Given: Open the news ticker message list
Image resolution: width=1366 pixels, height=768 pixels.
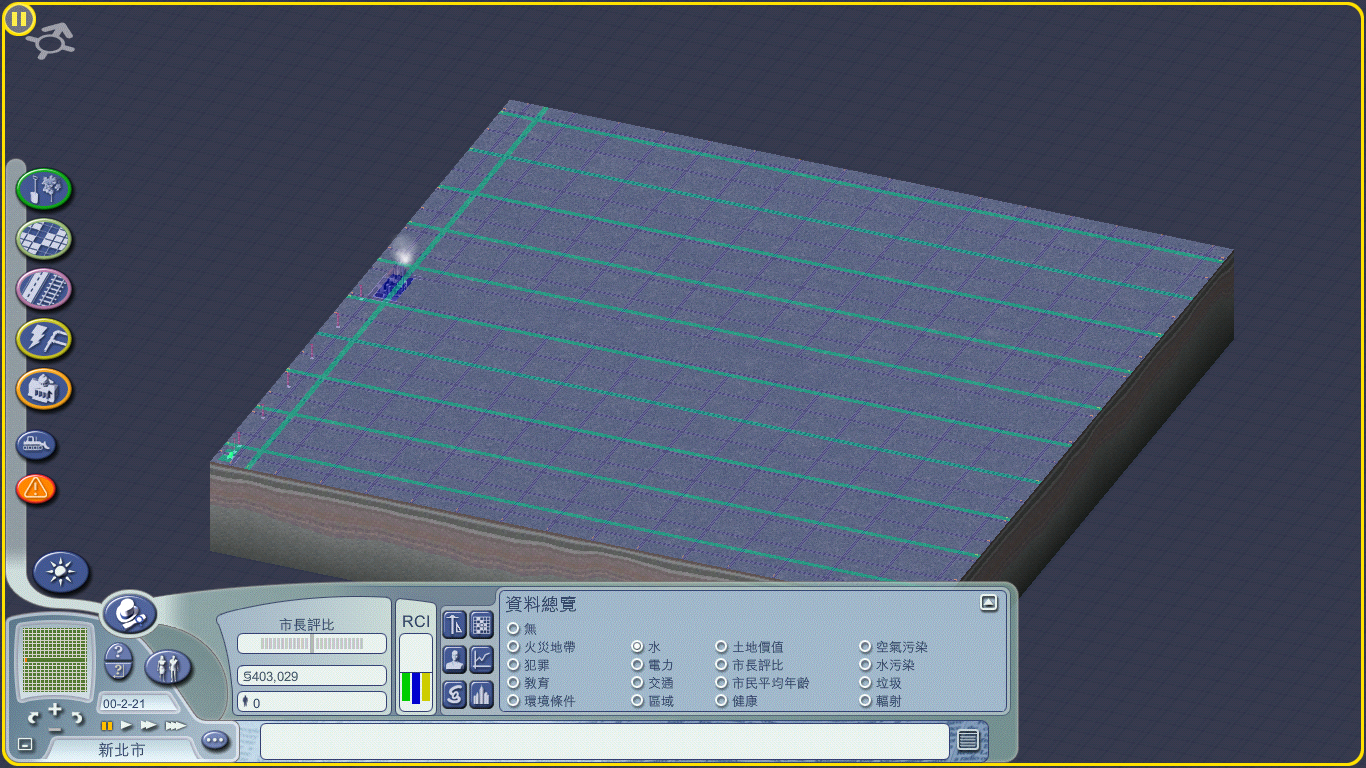Looking at the screenshot, I should click(x=968, y=740).
